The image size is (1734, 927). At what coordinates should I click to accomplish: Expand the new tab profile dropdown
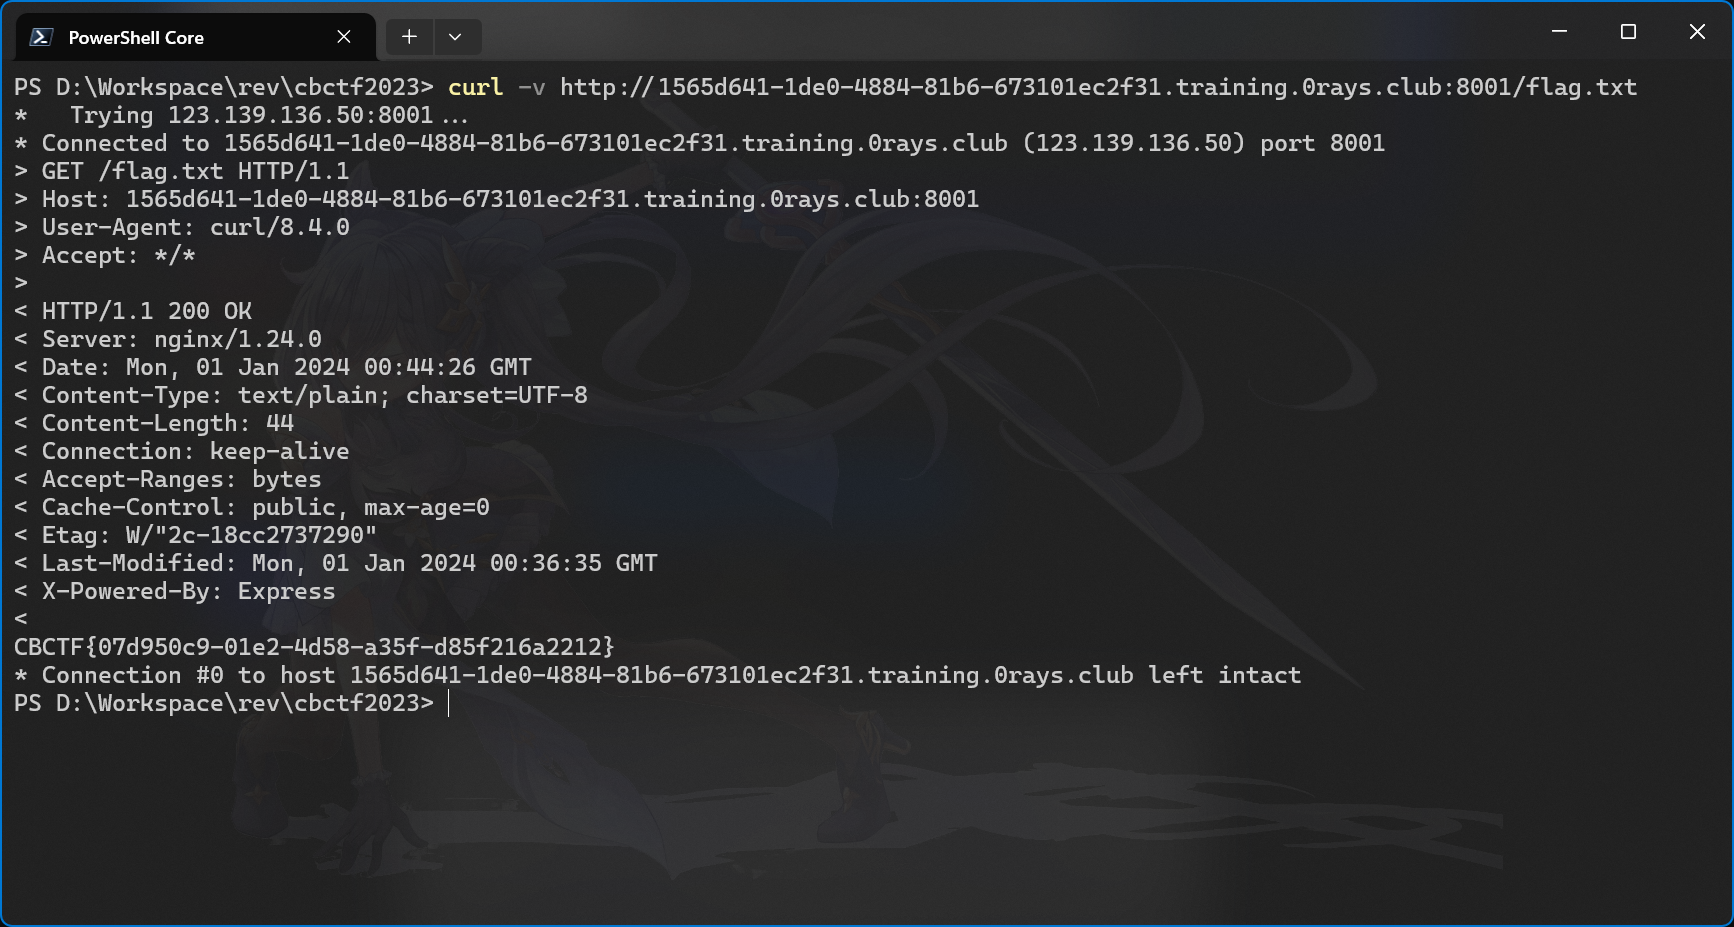coord(455,37)
